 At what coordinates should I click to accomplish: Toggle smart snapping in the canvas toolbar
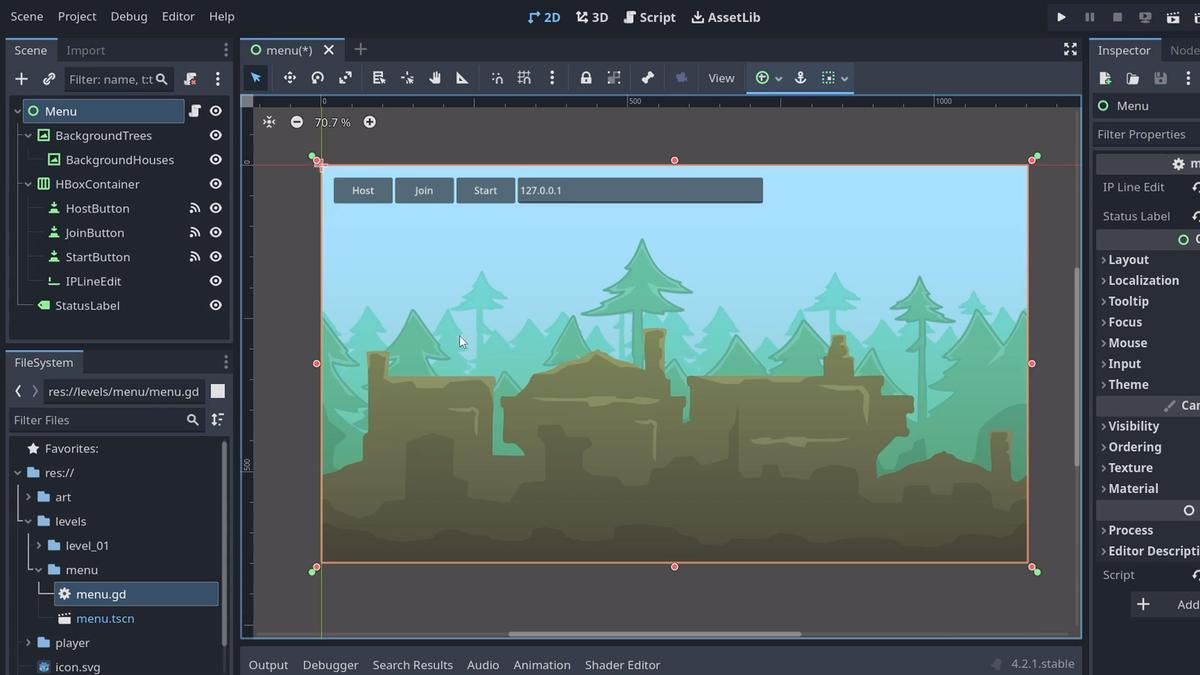click(497, 77)
